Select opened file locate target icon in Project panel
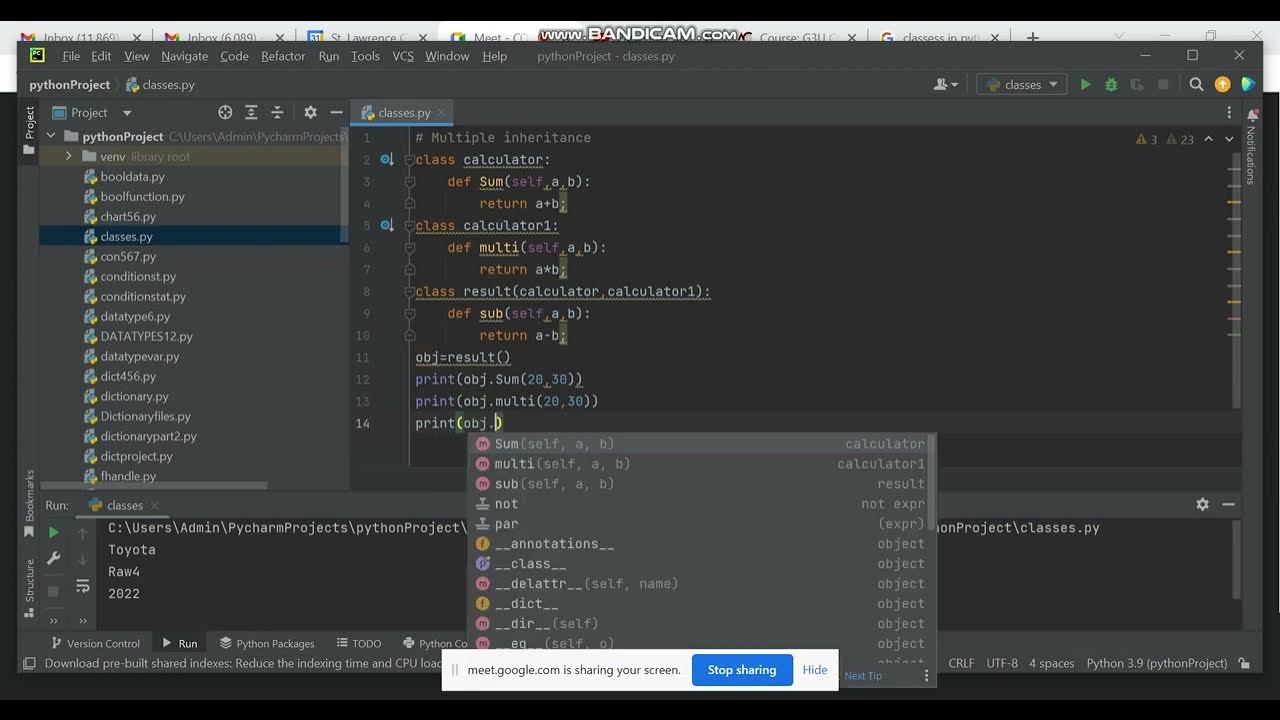Image resolution: width=1280 pixels, height=720 pixels. (225, 113)
